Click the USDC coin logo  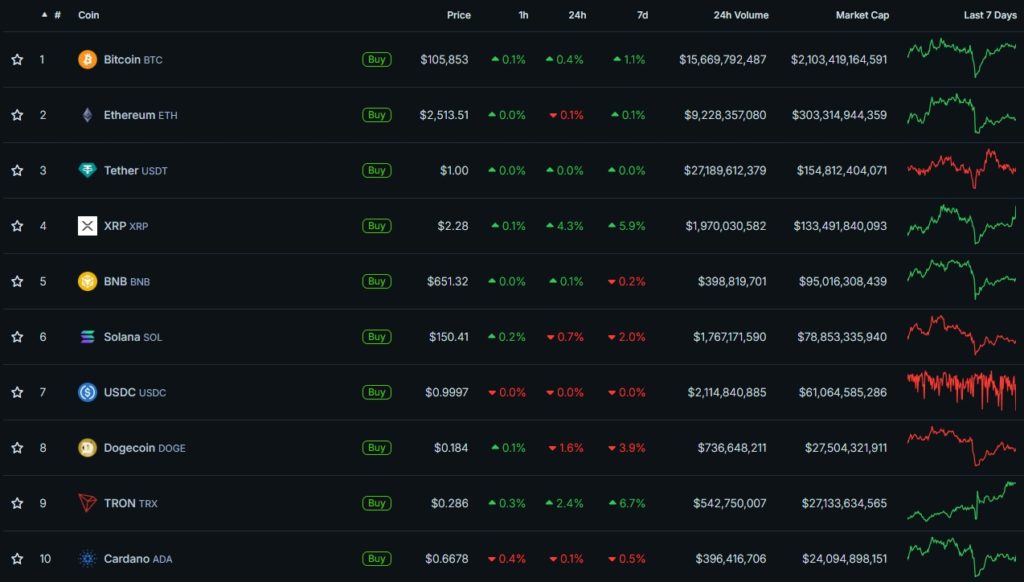(89, 392)
